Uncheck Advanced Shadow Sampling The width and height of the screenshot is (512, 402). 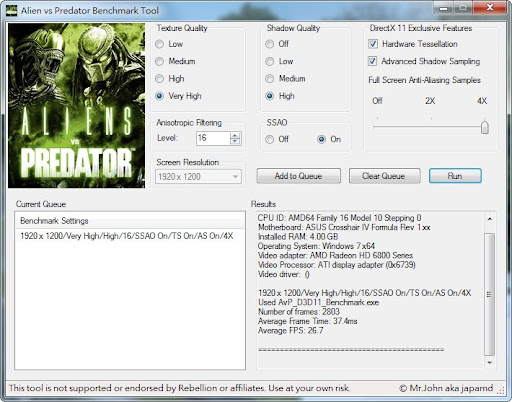[x=372, y=61]
